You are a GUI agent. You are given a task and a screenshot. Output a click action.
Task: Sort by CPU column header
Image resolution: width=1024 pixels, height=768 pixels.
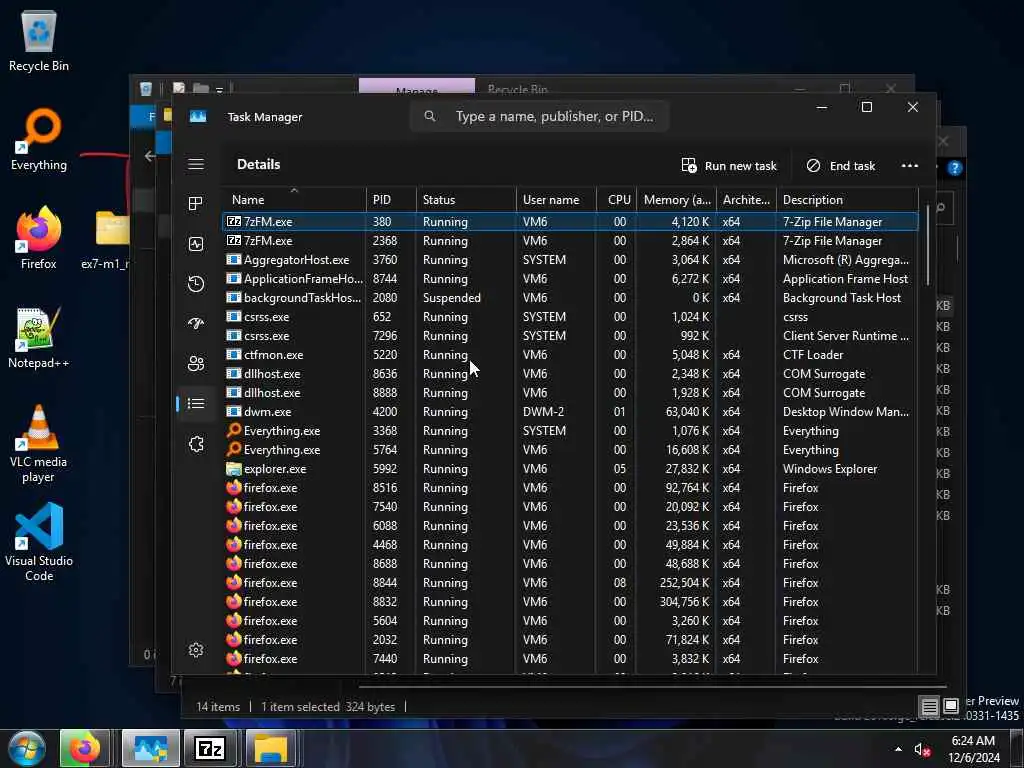tap(616, 200)
